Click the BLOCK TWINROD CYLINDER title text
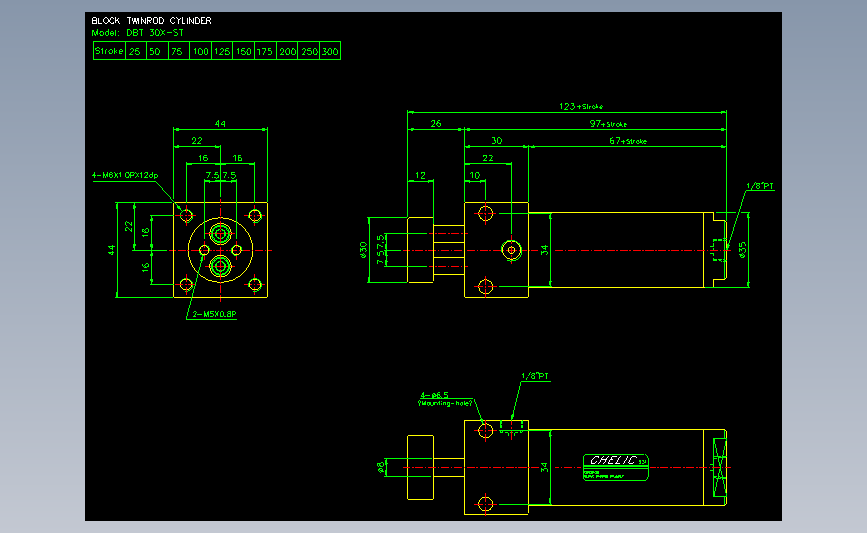The width and height of the screenshot is (867, 533). (151, 20)
